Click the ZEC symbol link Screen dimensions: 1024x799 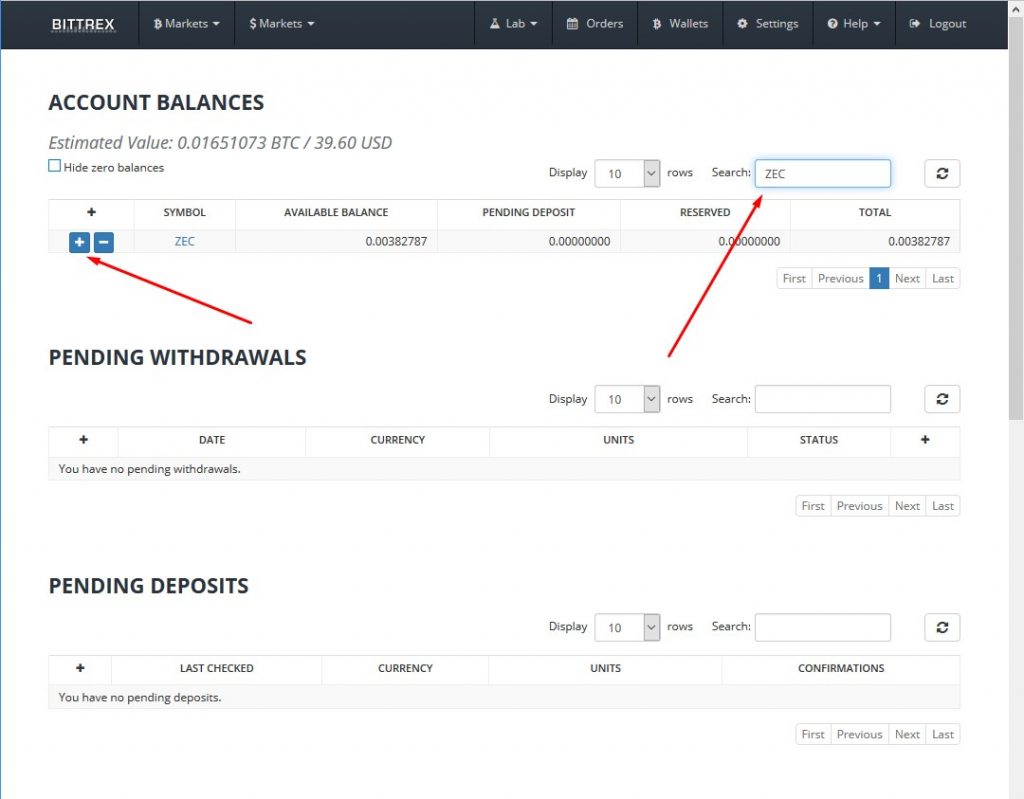[184, 242]
